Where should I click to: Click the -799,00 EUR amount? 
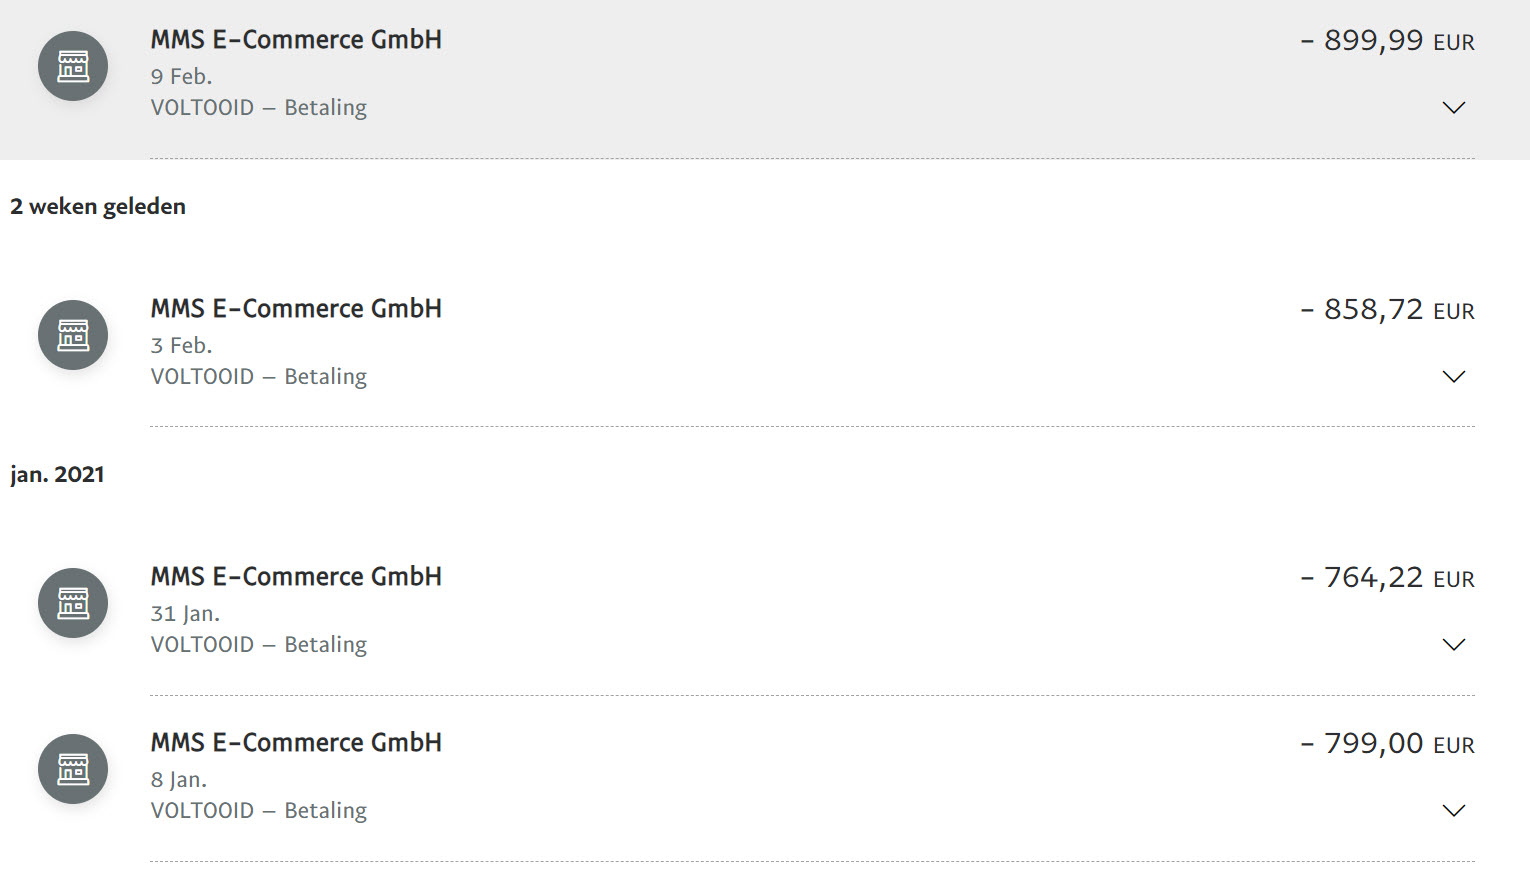[x=1387, y=744]
